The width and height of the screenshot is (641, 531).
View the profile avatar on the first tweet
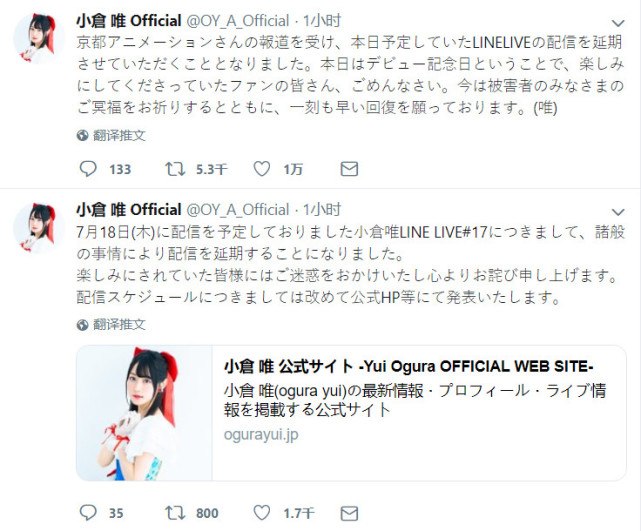(x=39, y=38)
